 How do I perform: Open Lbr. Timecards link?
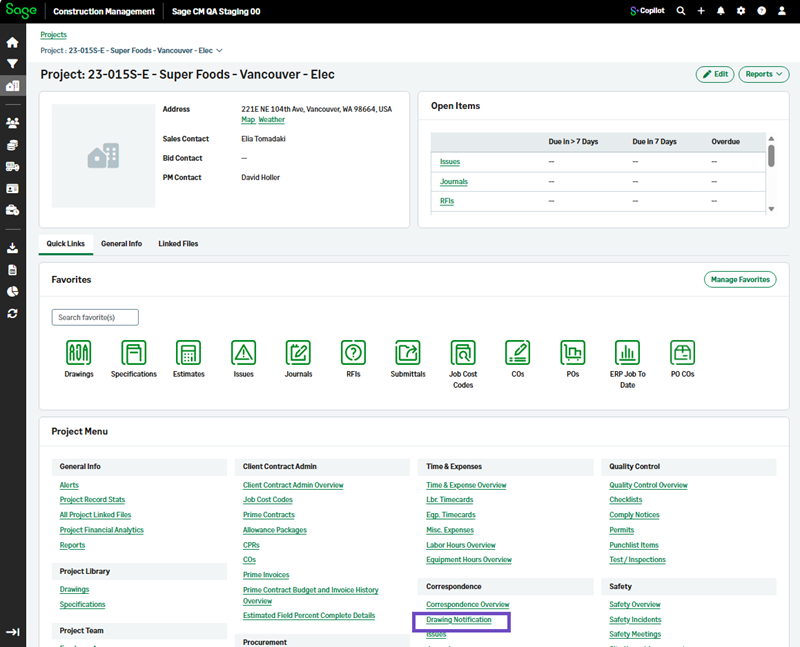tap(449, 500)
